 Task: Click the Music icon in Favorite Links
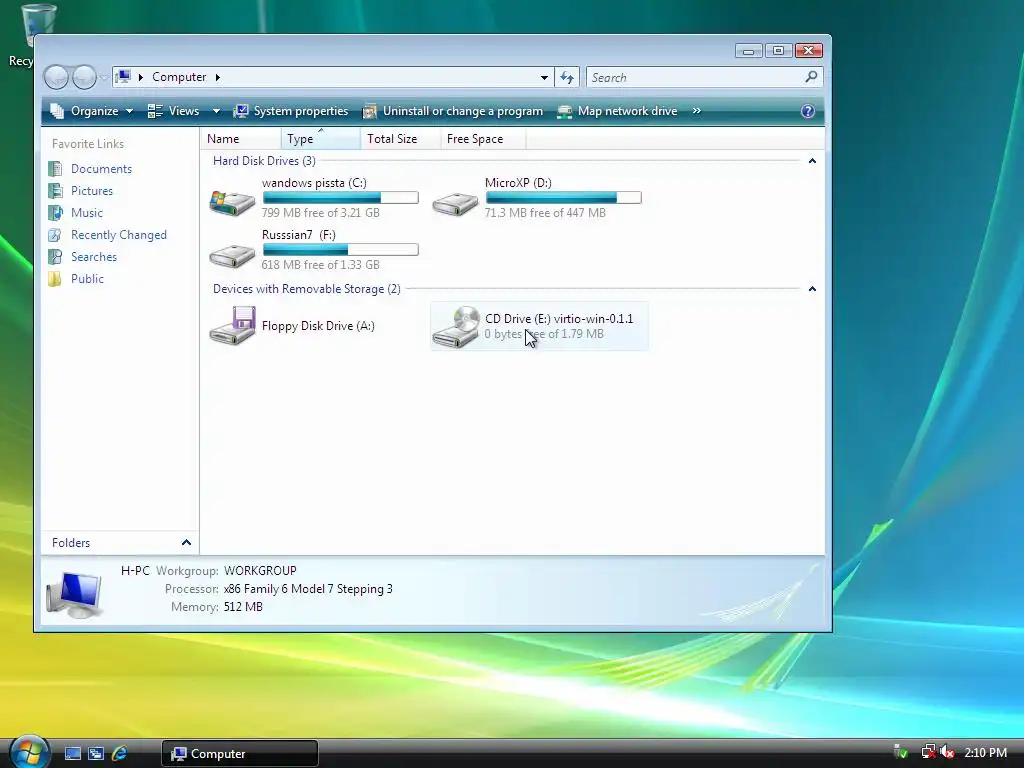point(56,213)
